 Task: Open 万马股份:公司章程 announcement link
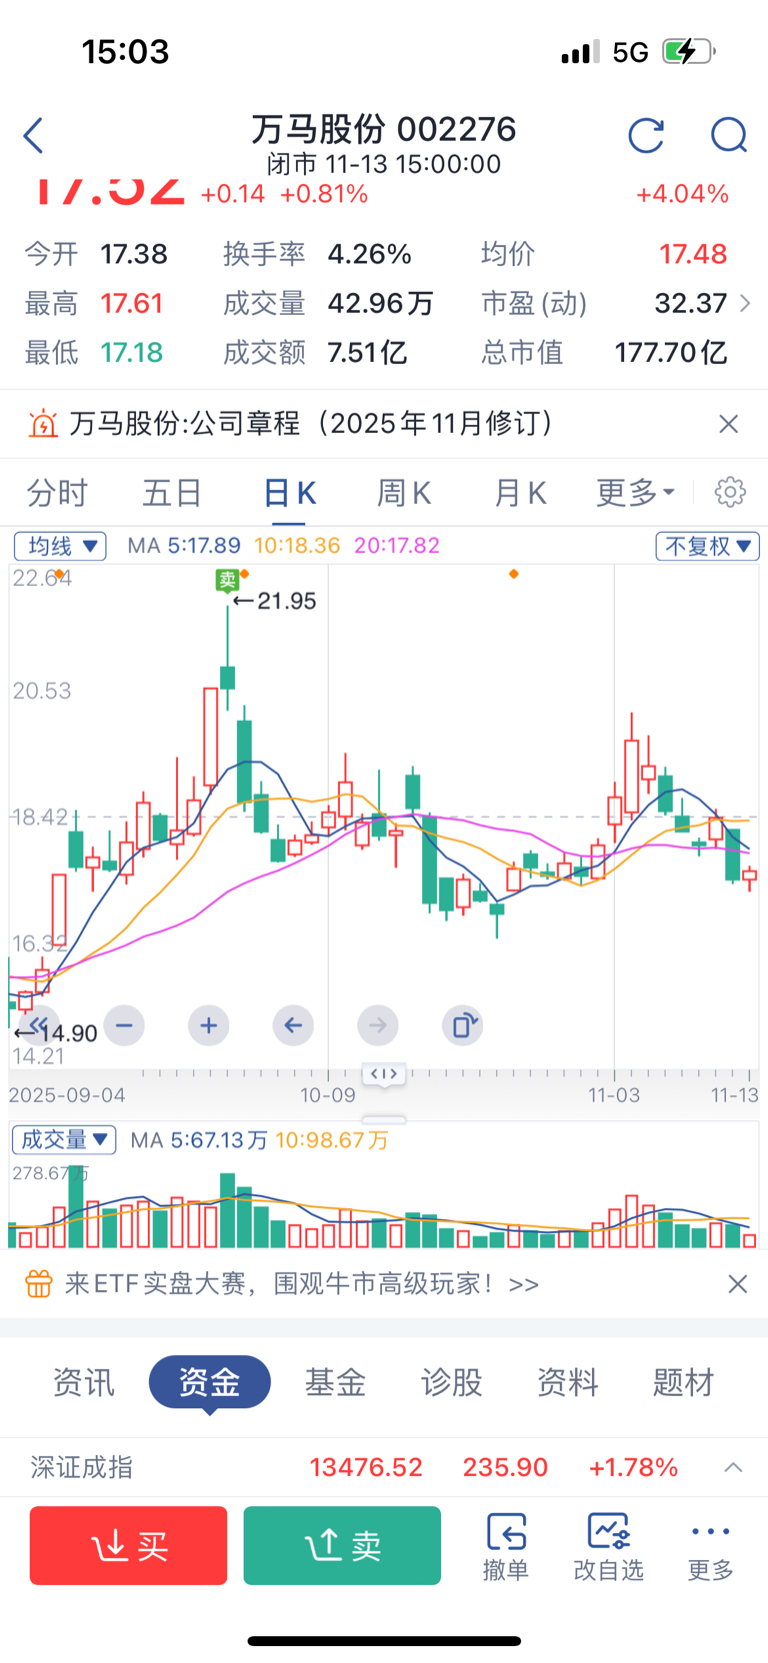point(312,424)
